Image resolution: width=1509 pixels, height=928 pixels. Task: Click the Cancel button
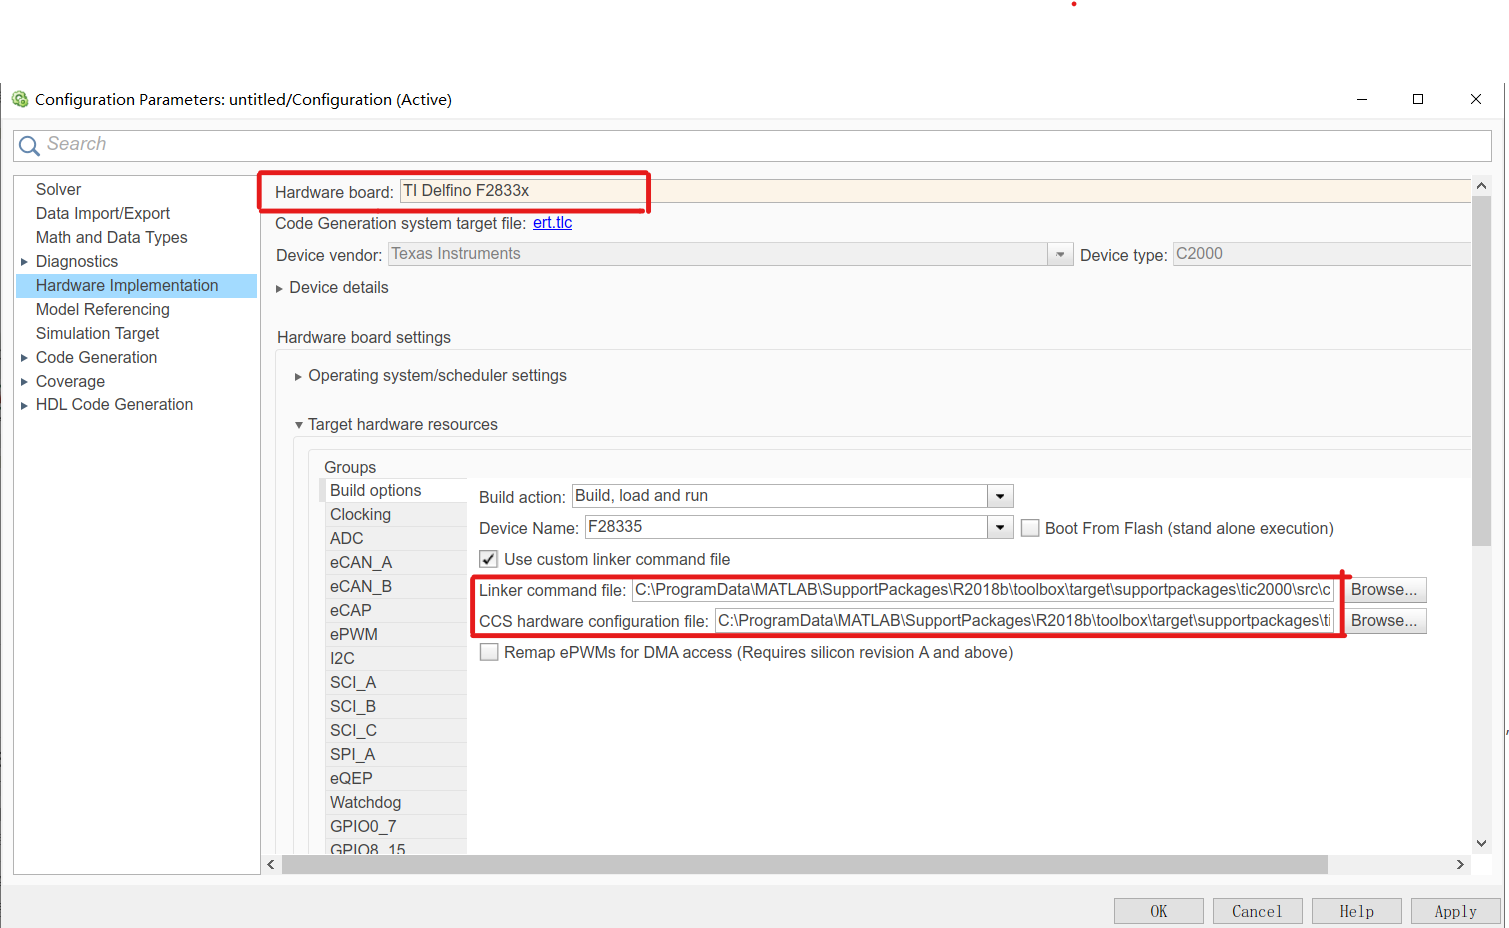coord(1257,911)
